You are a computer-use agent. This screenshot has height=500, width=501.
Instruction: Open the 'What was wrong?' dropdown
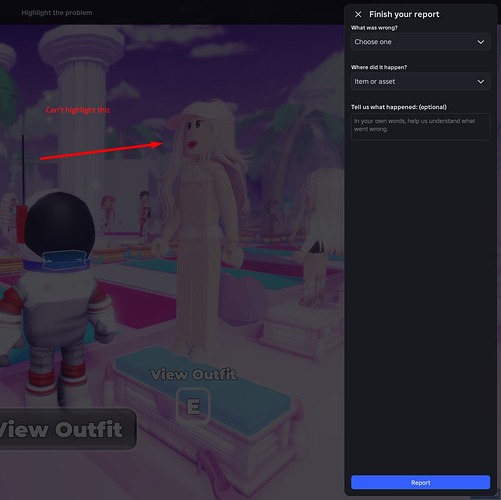click(x=420, y=42)
